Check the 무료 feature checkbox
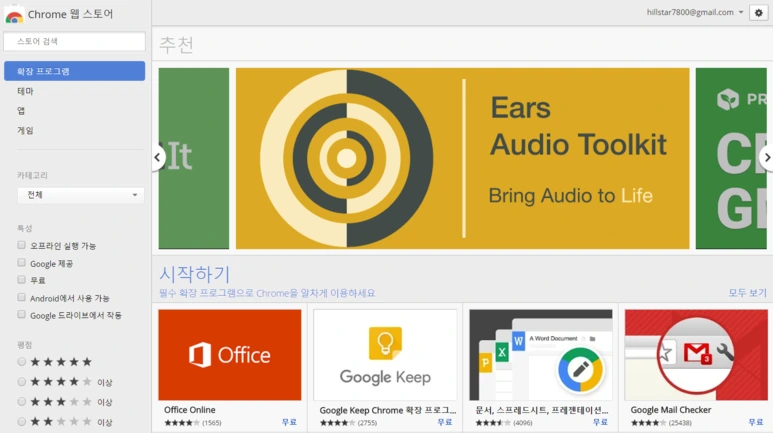 tap(21, 280)
